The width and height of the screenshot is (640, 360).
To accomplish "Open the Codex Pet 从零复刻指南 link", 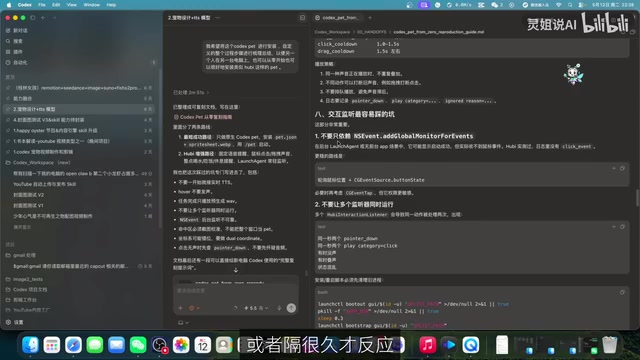I will click(x=203, y=117).
